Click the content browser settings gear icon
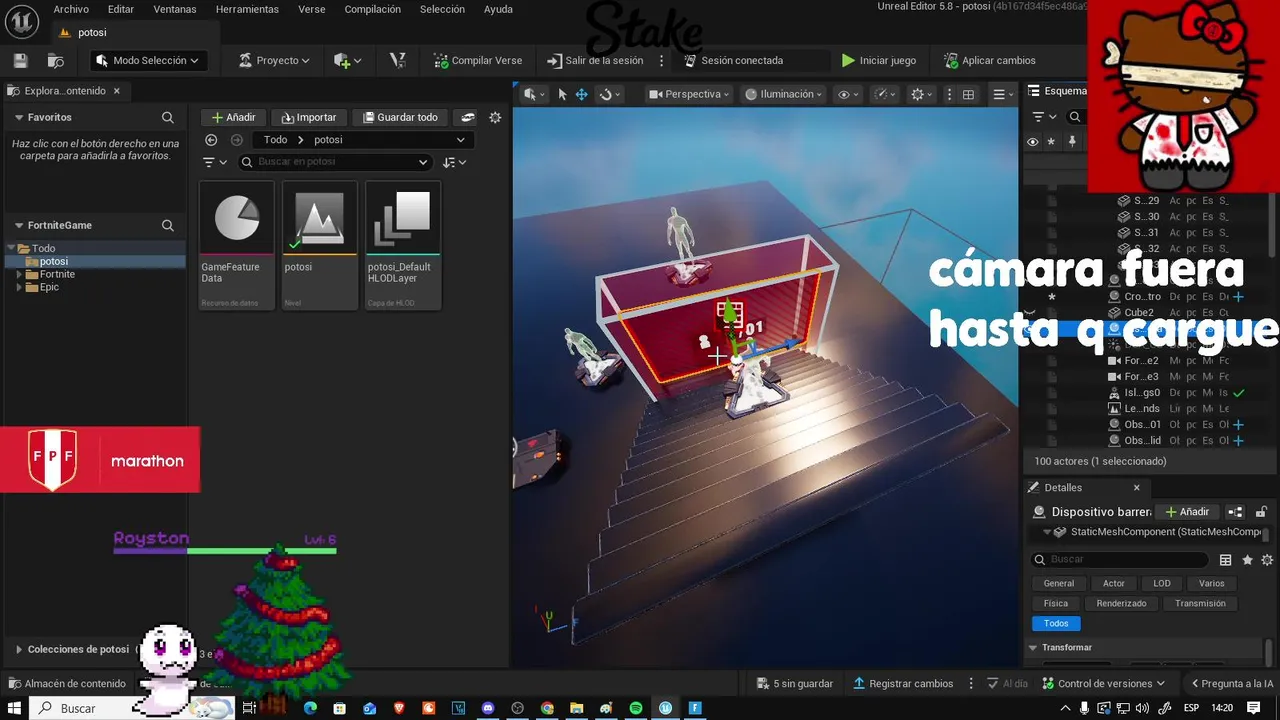 (495, 117)
